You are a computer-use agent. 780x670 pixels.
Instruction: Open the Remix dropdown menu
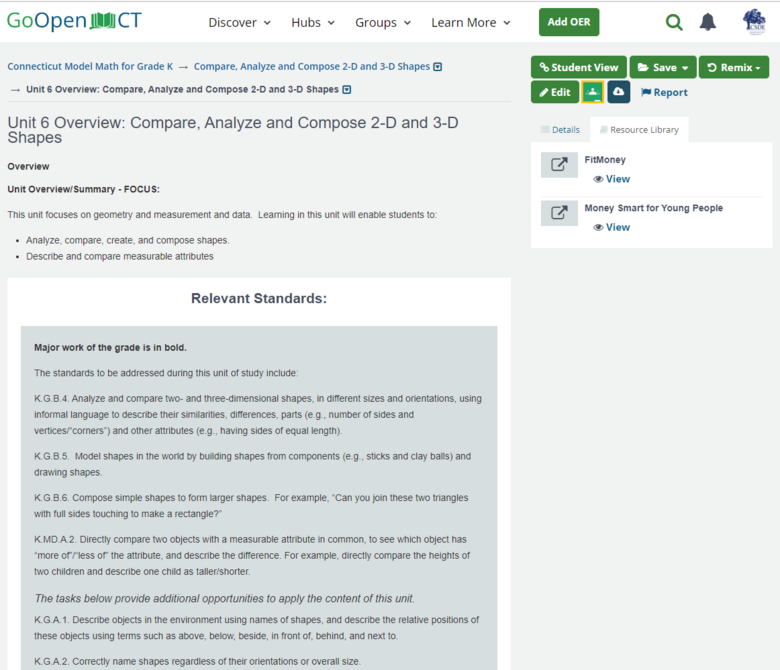click(x=733, y=67)
